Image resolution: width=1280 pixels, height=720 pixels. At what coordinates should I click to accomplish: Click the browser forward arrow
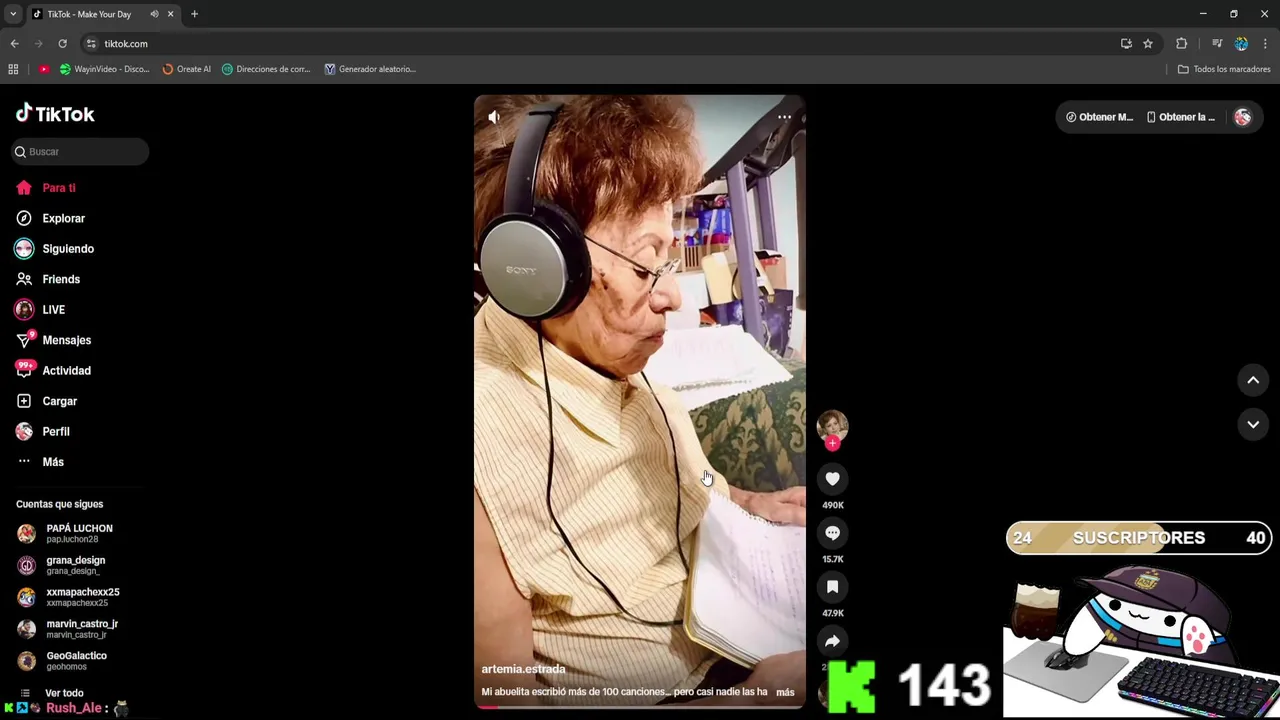[38, 44]
